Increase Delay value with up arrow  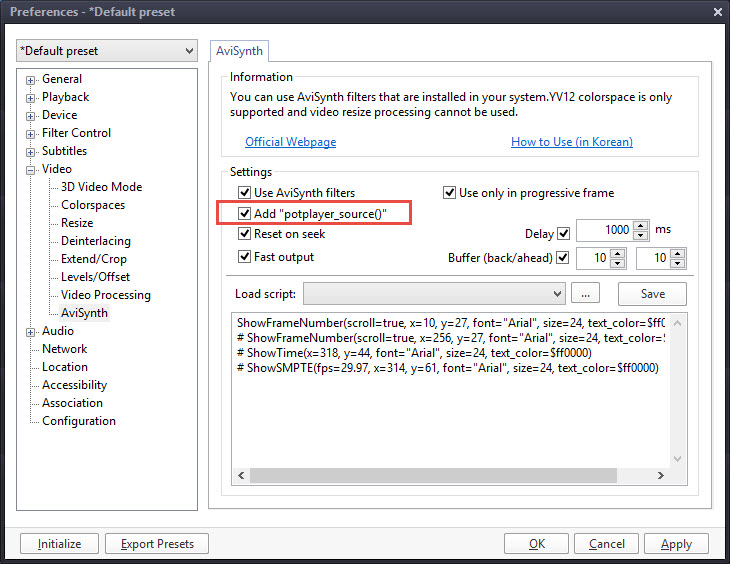coord(641,225)
